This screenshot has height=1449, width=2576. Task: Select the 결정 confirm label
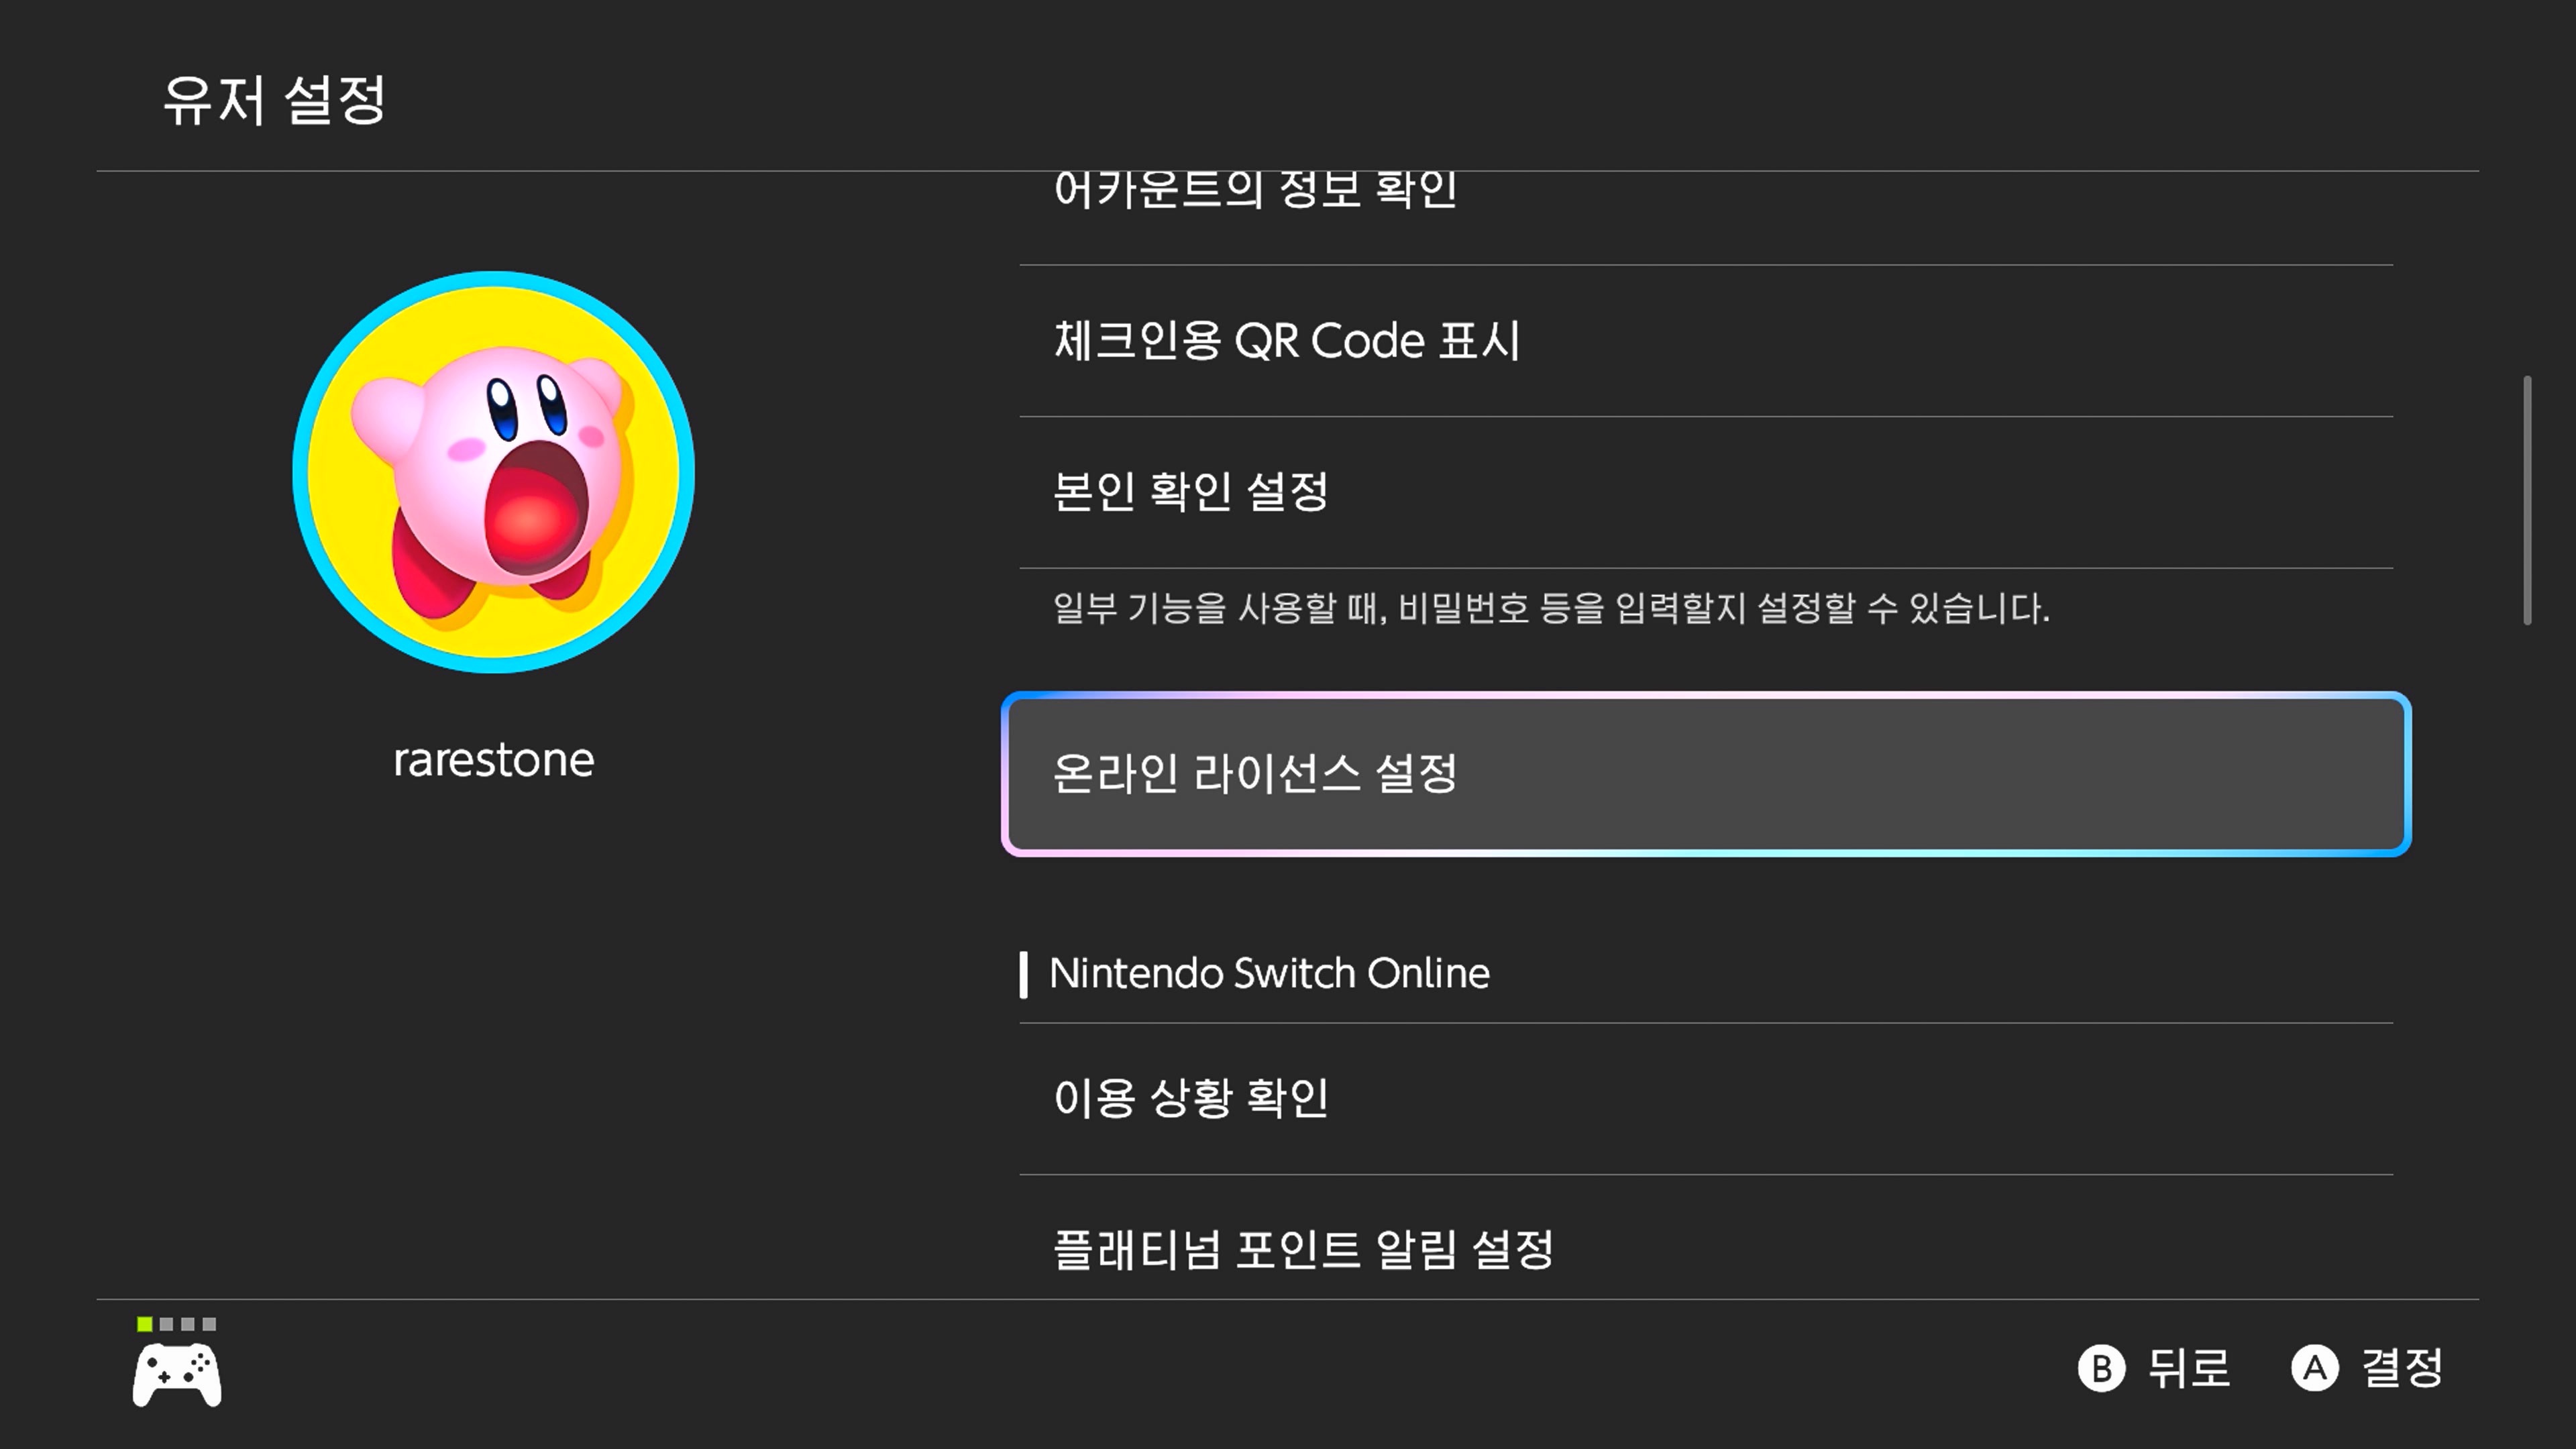[x=2402, y=1368]
